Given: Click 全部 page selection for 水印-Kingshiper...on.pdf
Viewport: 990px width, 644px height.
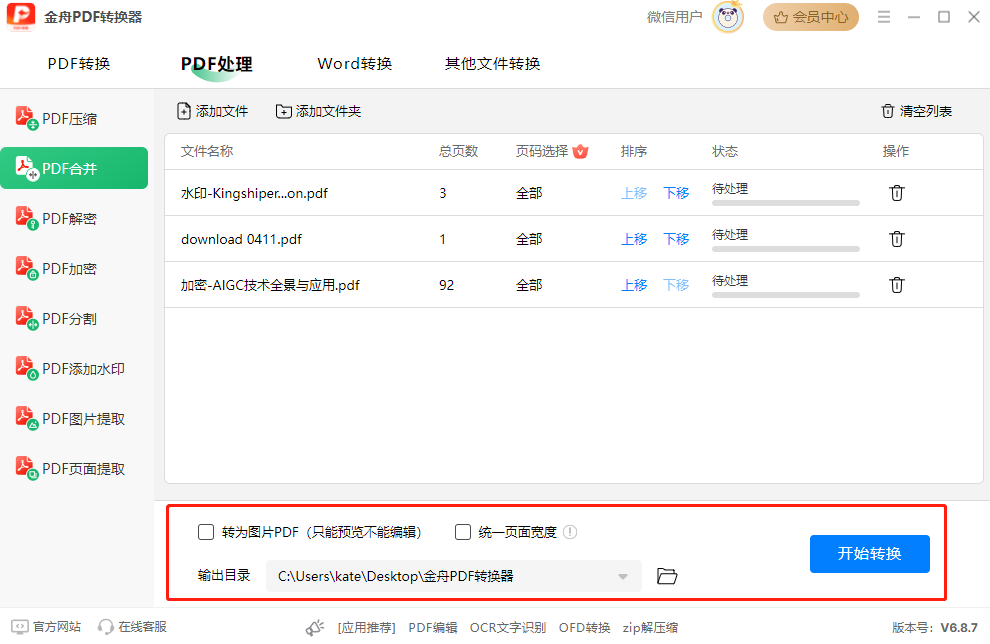Looking at the screenshot, I should click(529, 193).
